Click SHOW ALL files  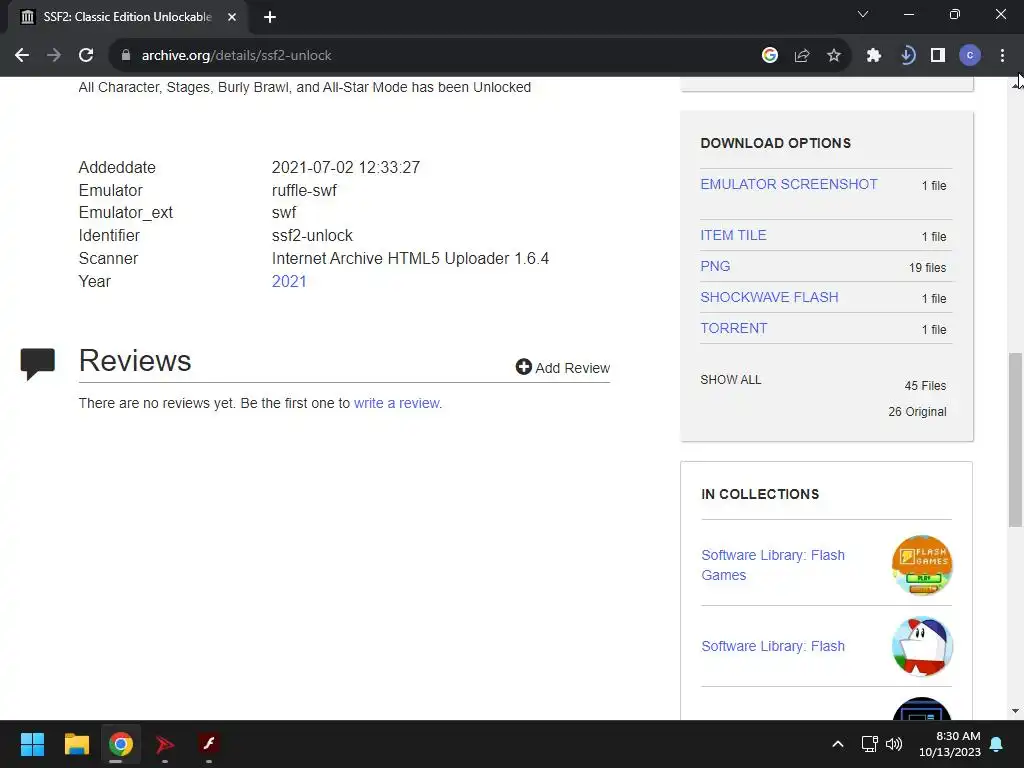731,379
